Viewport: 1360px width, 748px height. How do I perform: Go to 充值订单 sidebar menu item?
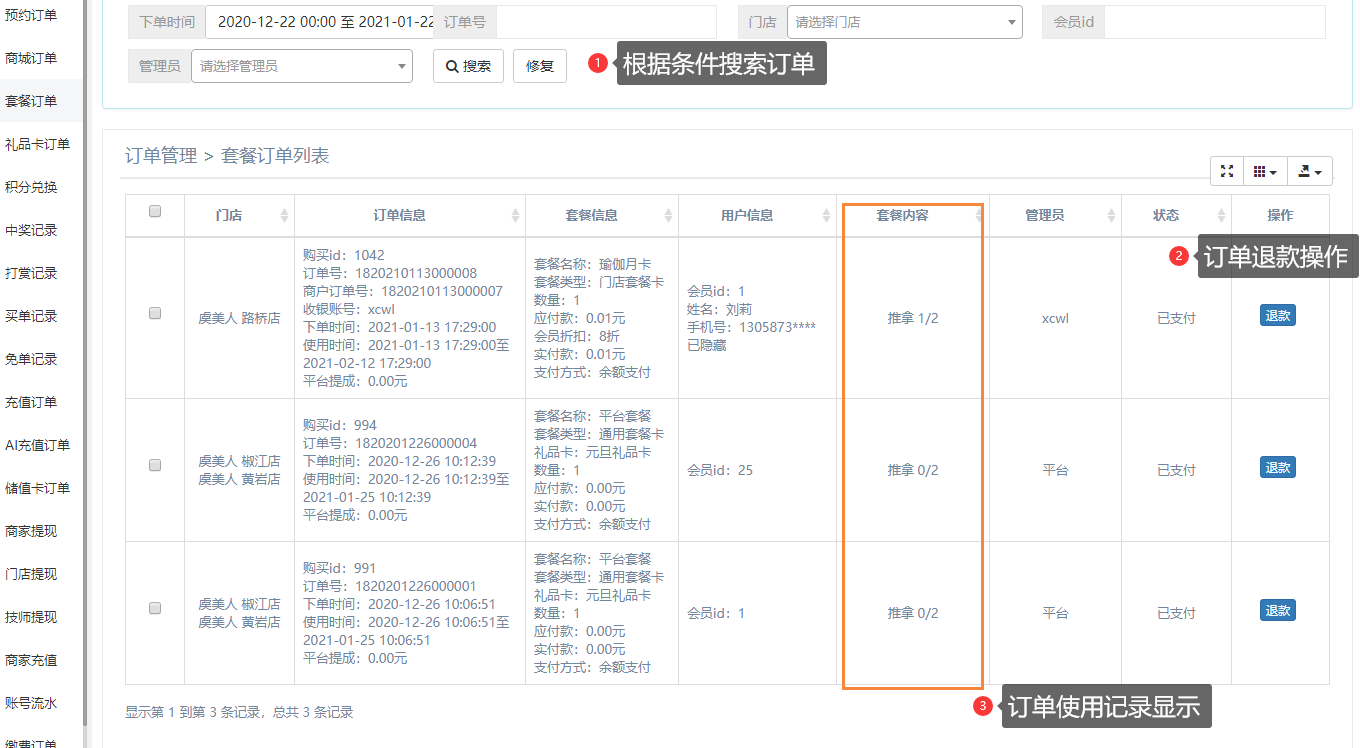31,402
